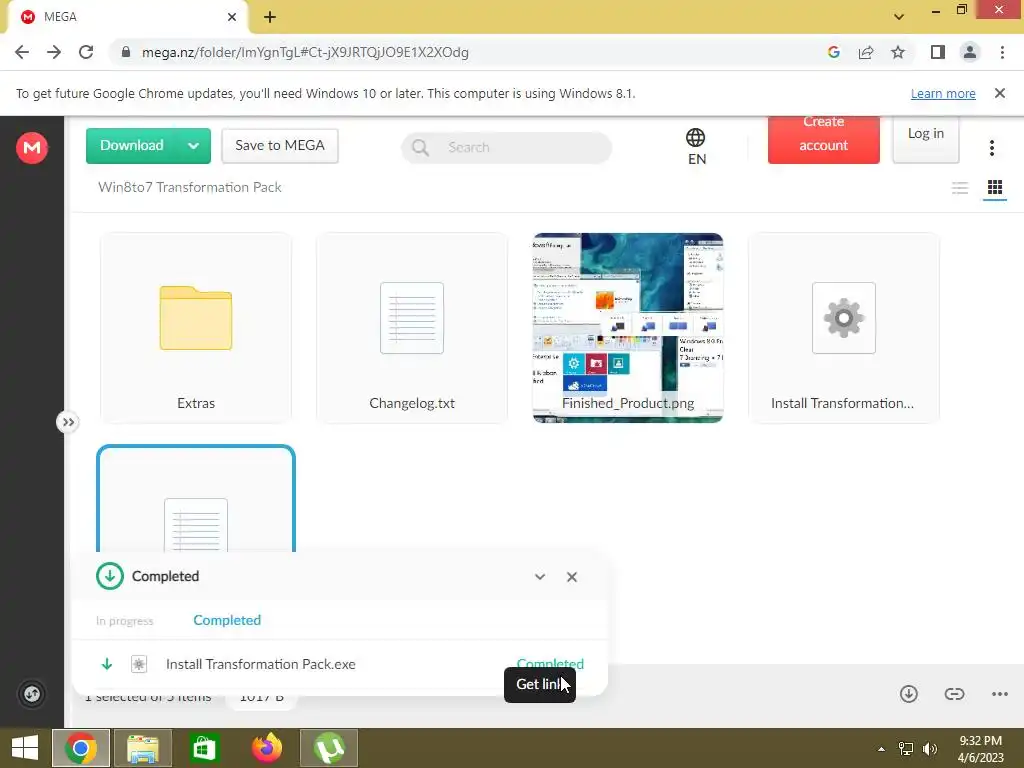The width and height of the screenshot is (1024, 768).
Task: Click the MEGA logo in the sidebar
Action: tap(31, 148)
